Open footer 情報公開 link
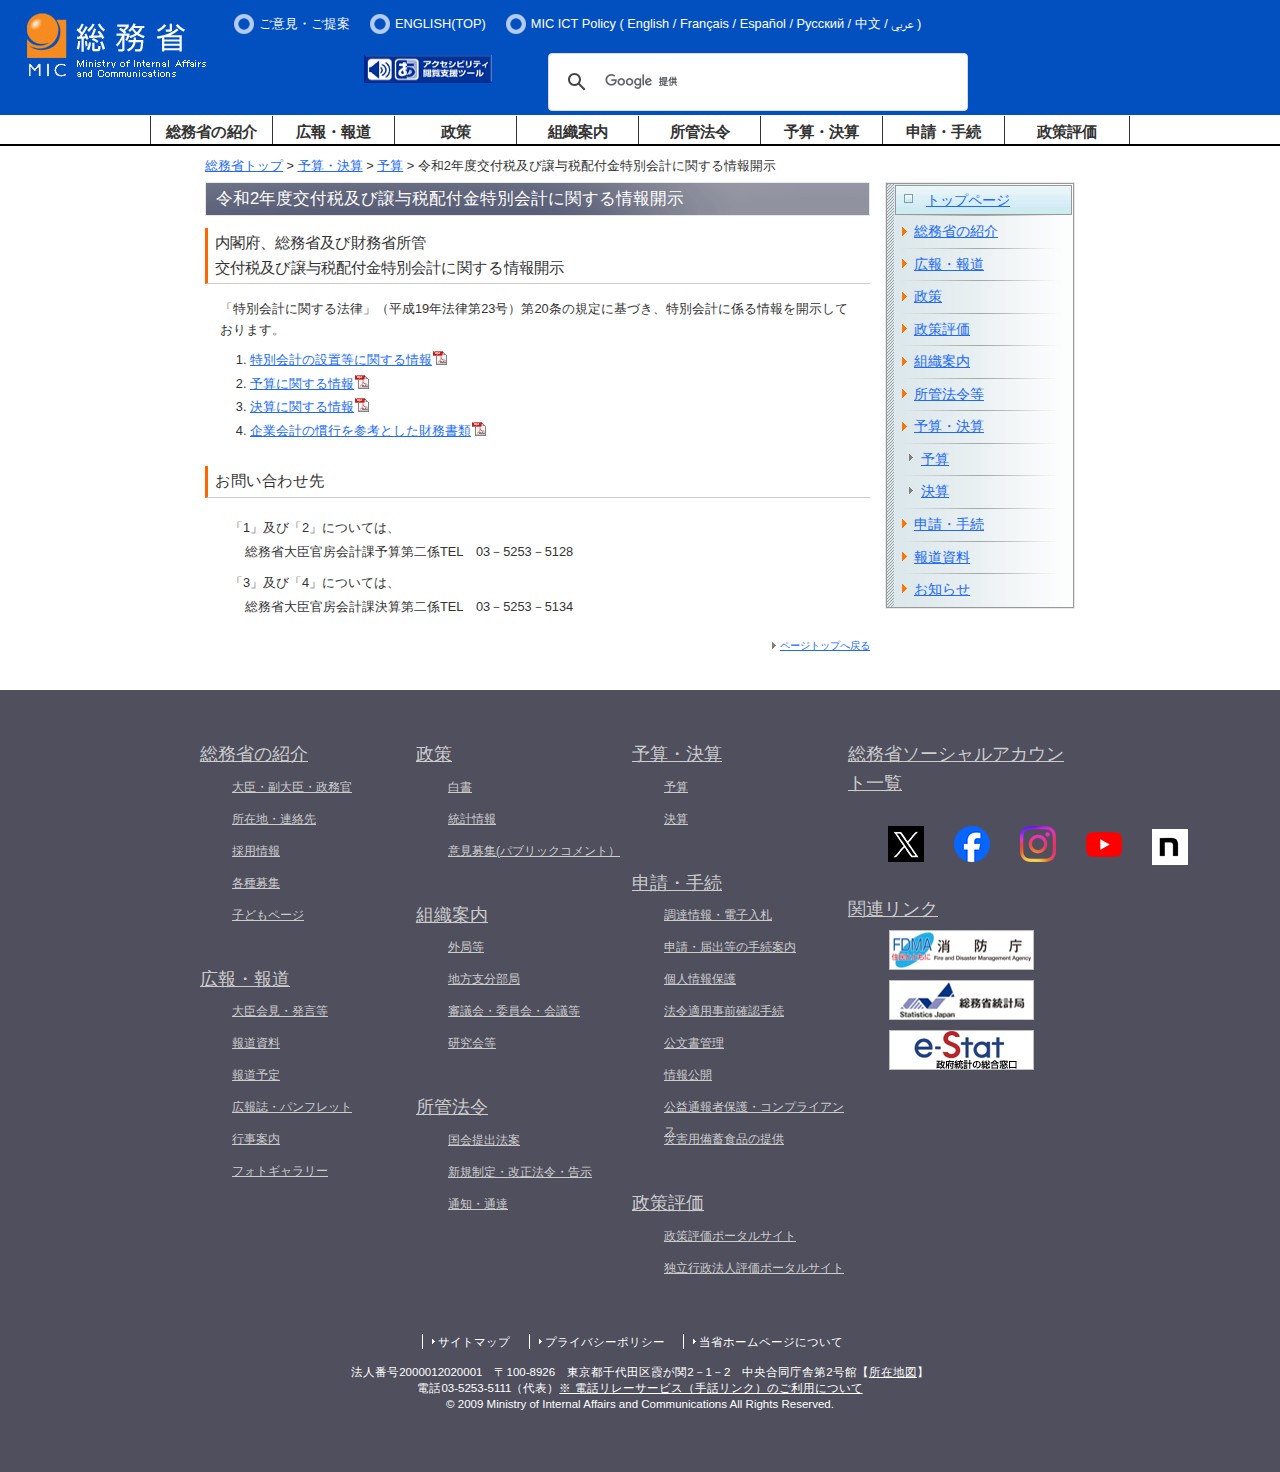The image size is (1280, 1472). (687, 1075)
